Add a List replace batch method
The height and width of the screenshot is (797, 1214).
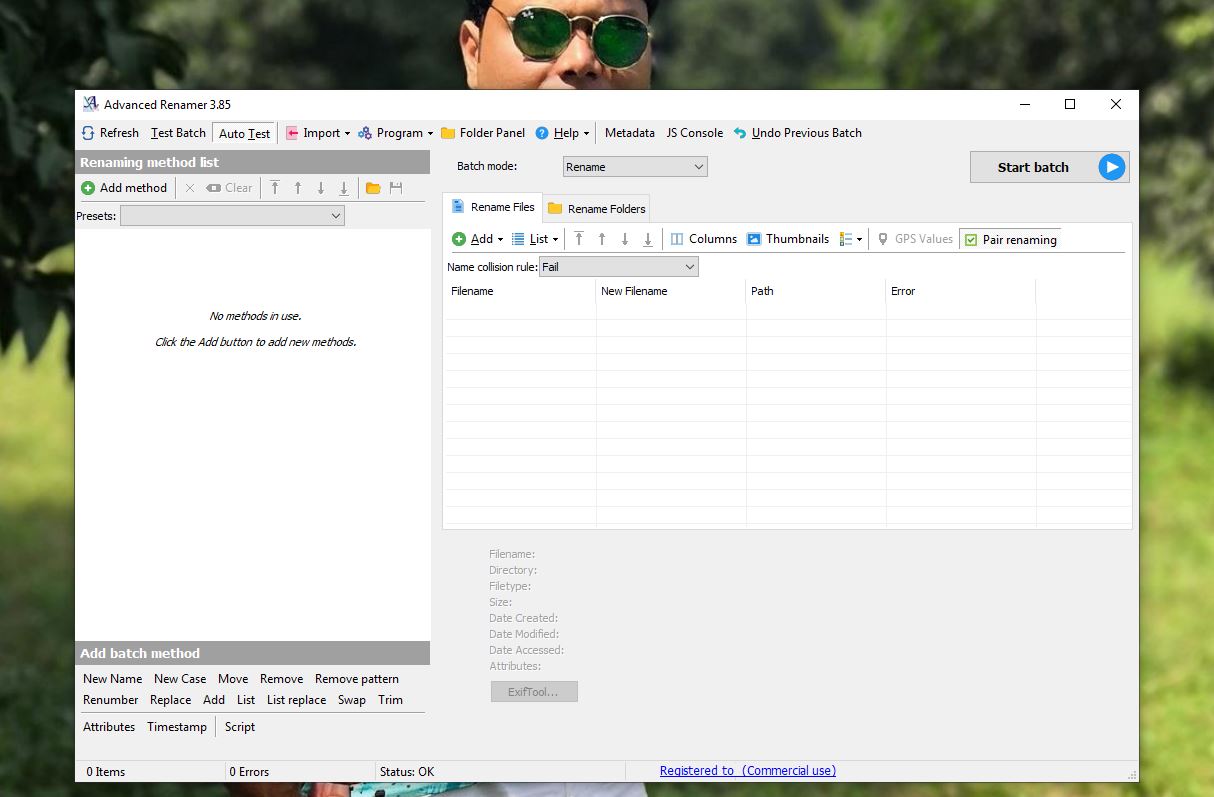[x=297, y=700]
